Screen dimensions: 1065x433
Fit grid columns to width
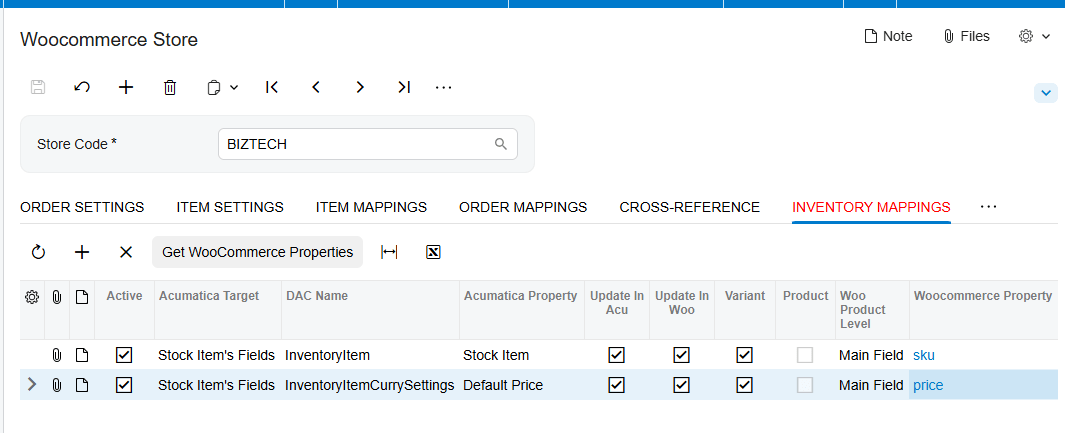tap(389, 252)
